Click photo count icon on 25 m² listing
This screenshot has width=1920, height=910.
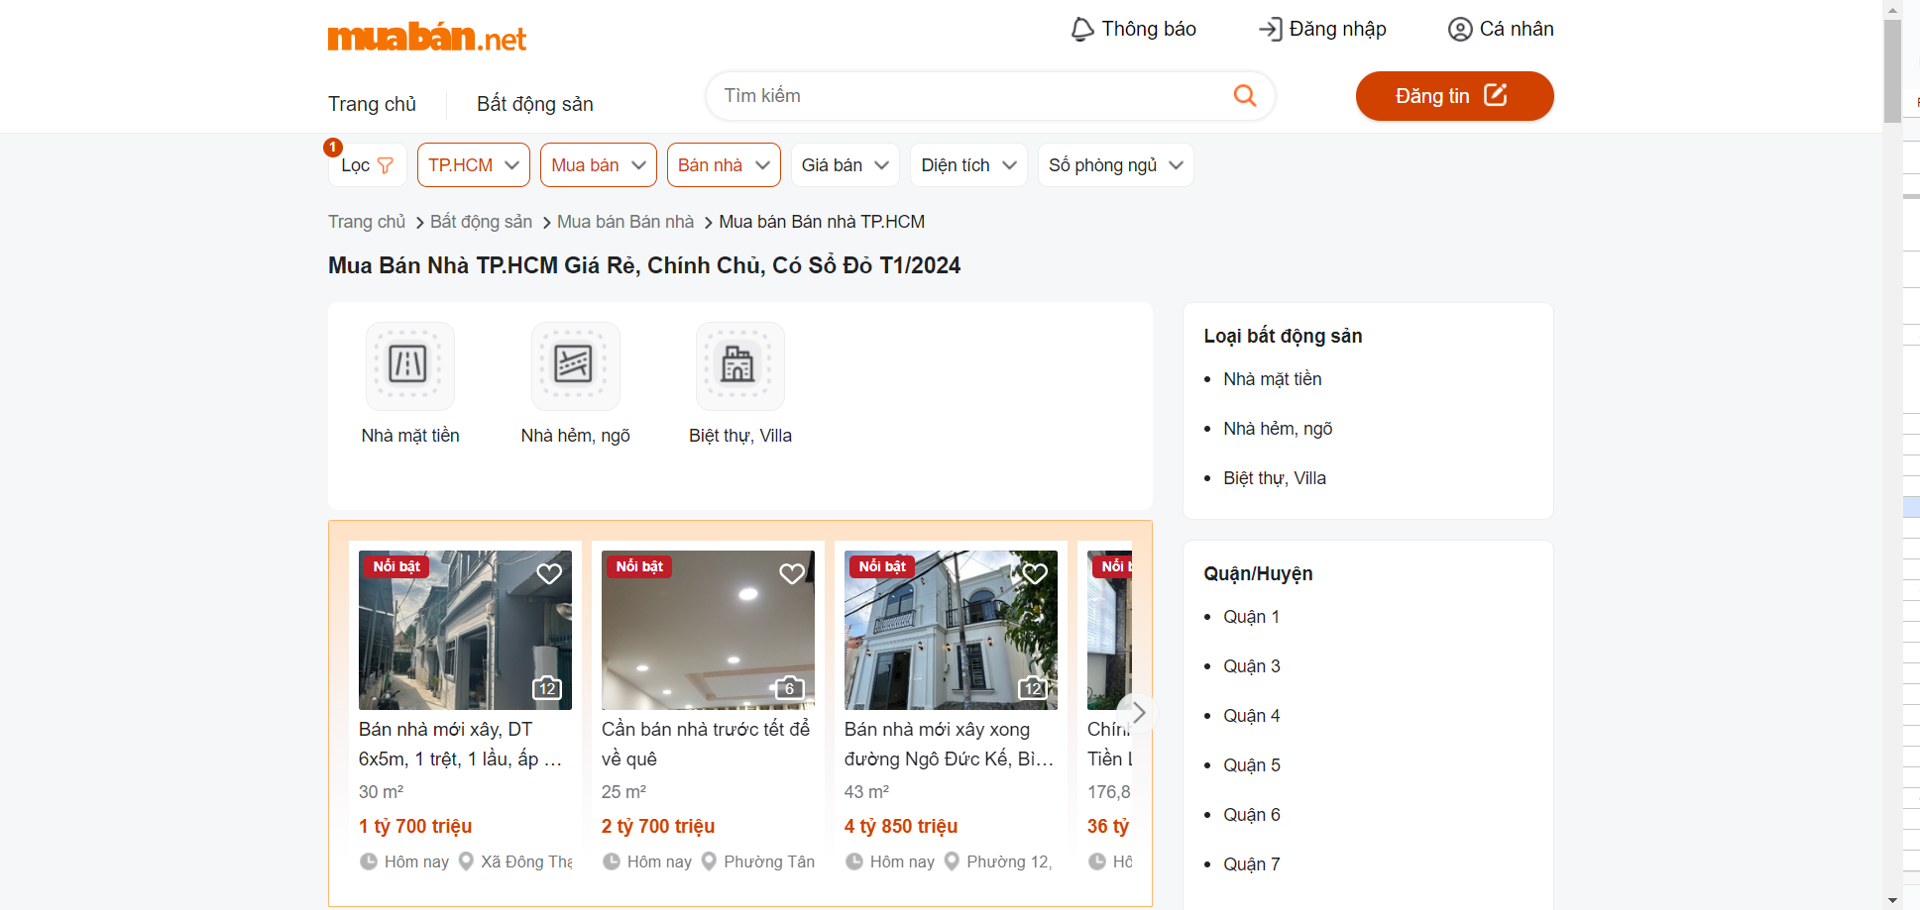pos(790,688)
